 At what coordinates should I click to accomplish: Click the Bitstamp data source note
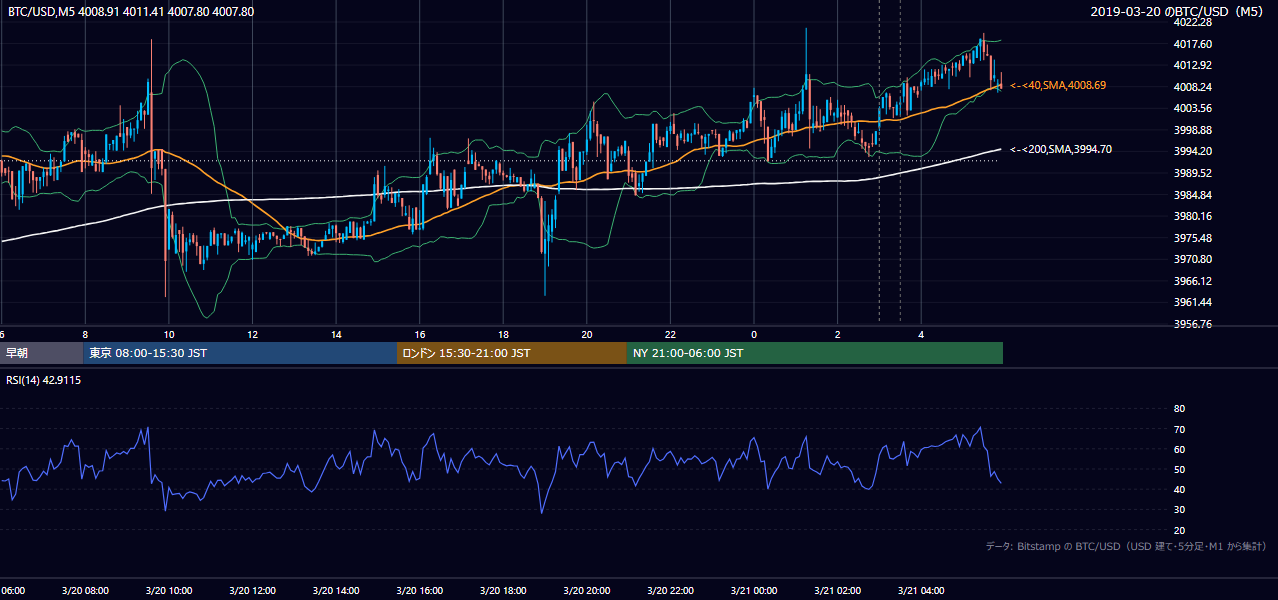click(1127, 546)
